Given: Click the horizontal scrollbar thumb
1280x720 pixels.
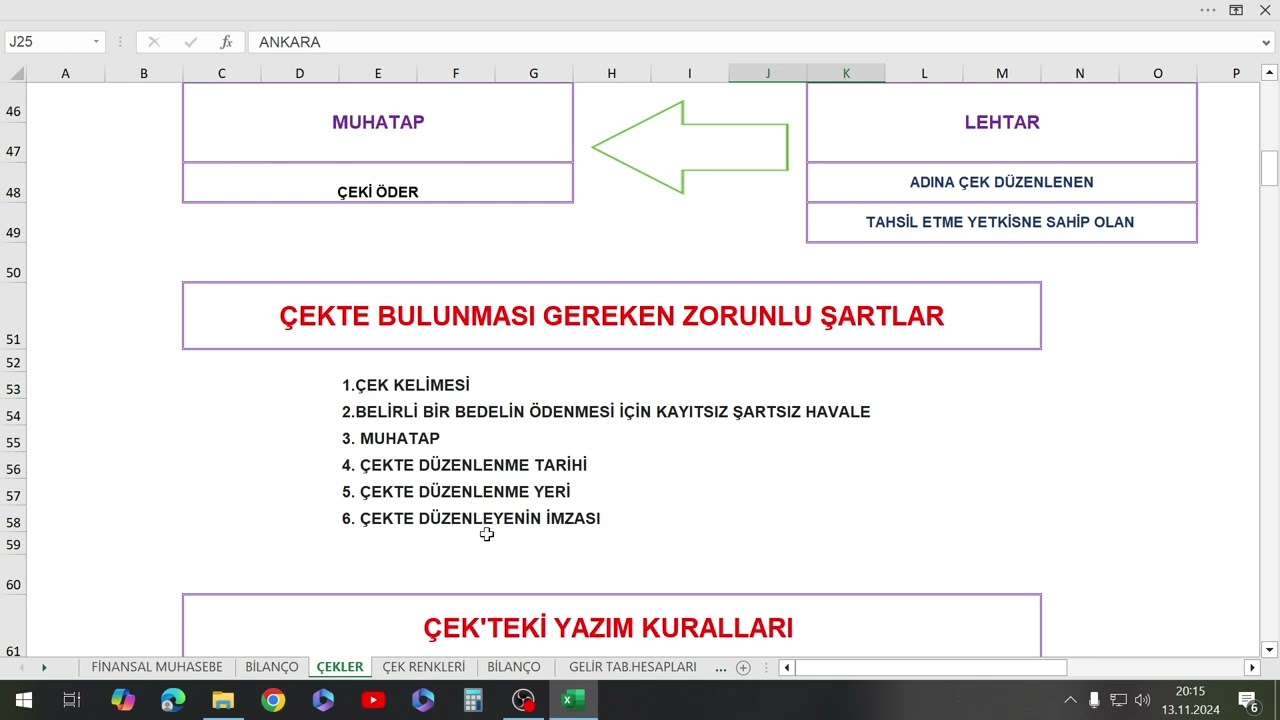Looking at the screenshot, I should click(x=931, y=667).
